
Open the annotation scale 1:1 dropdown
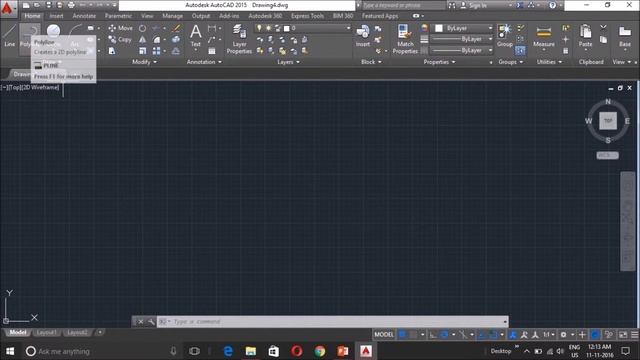[x=548, y=335]
